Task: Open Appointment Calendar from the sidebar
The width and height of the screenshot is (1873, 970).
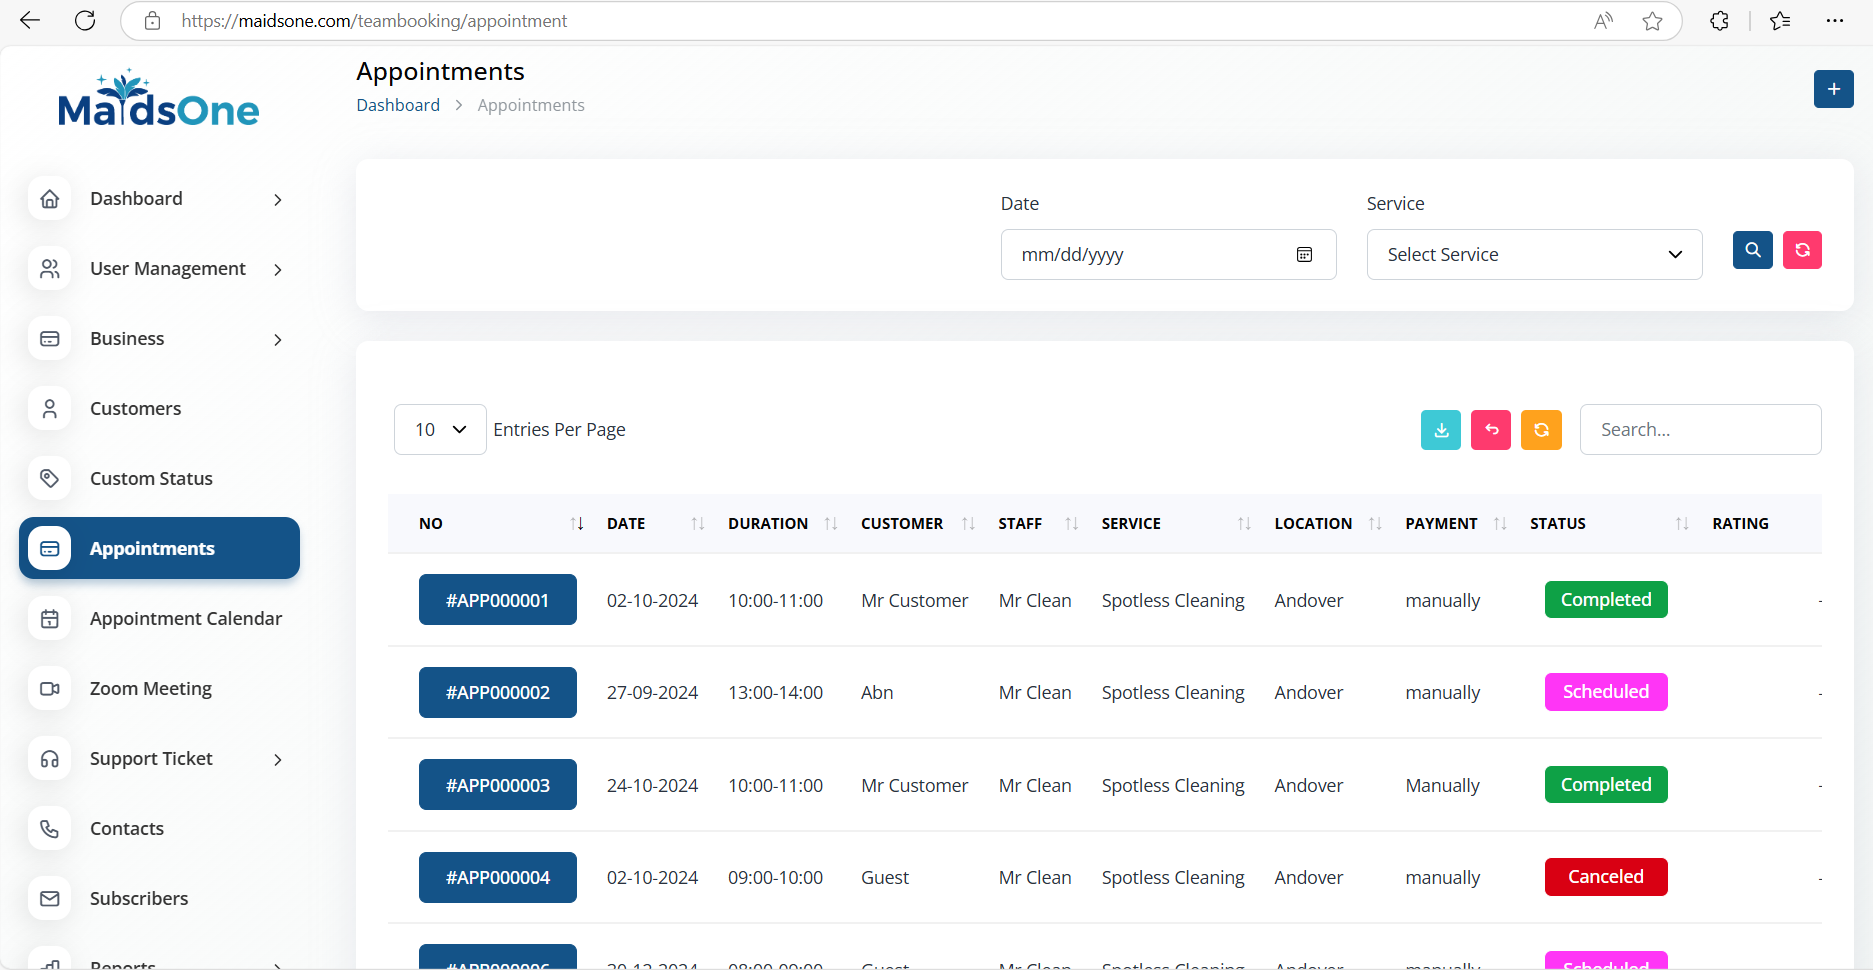Action: pyautogui.click(x=185, y=619)
